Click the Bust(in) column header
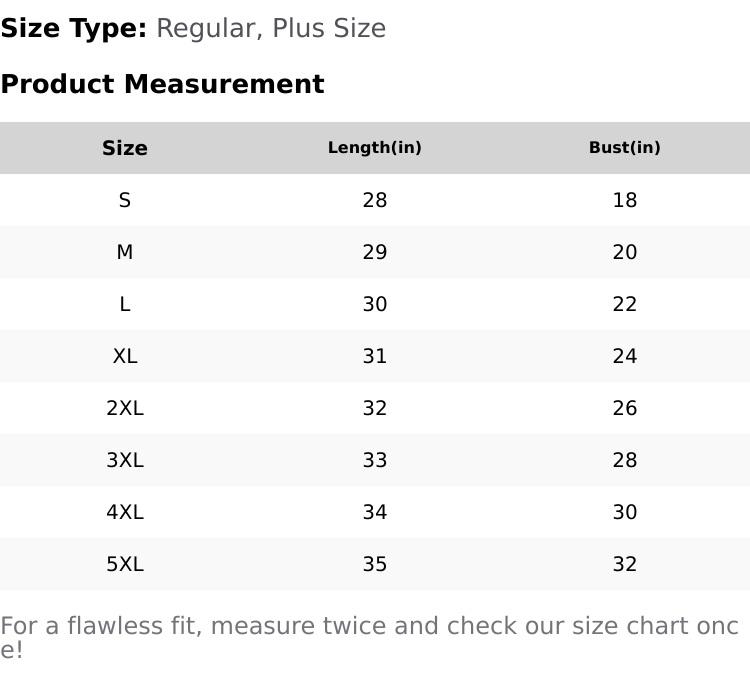The image size is (750, 686). [625, 148]
